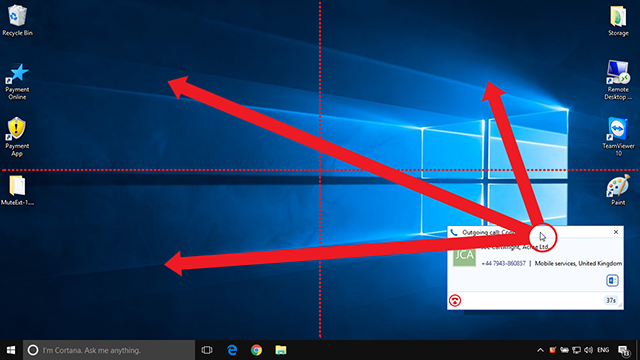Expand the hidden system tray icons
640x360 pixels.
pos(540,350)
